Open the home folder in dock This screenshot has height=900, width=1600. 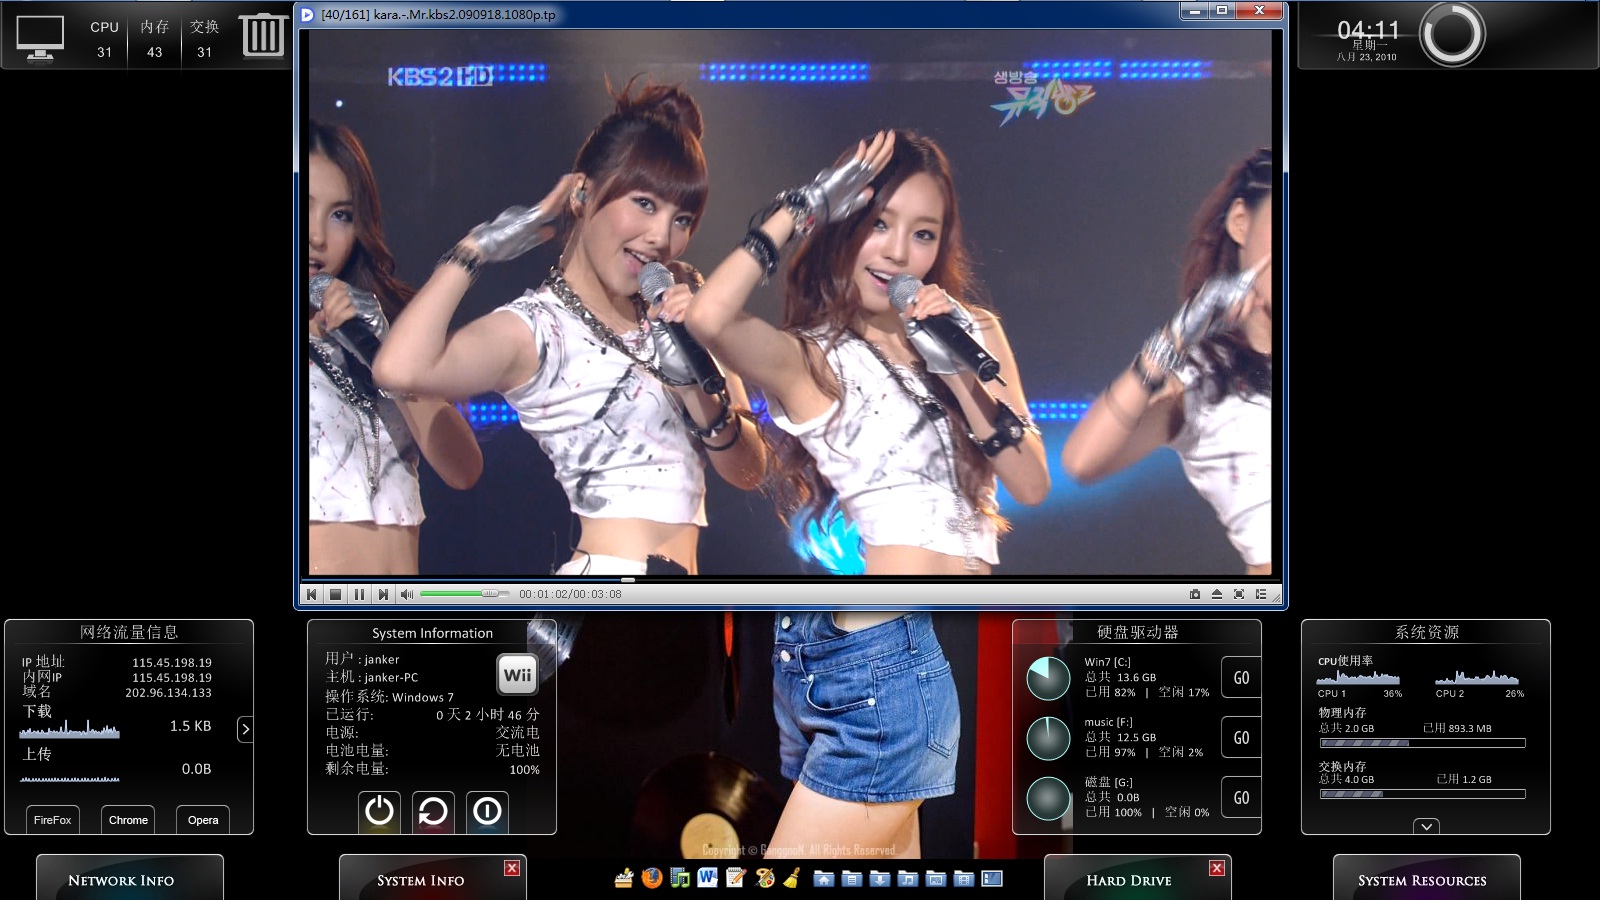824,878
